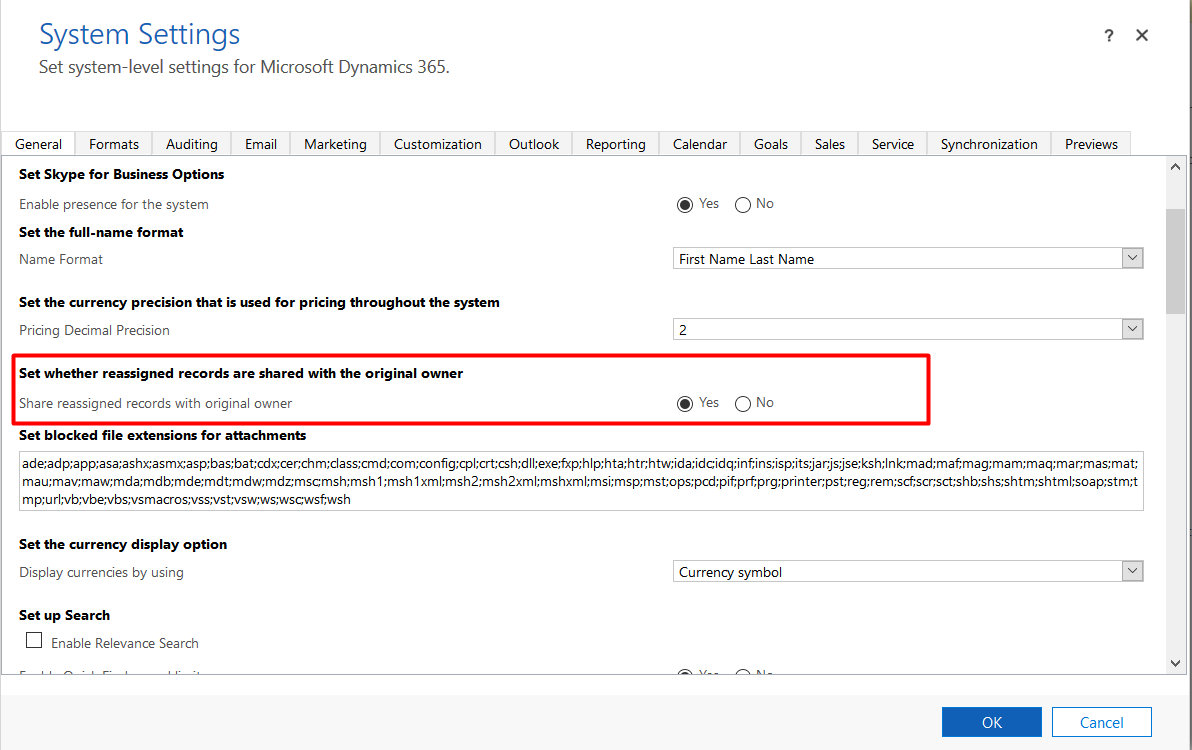The height and width of the screenshot is (750, 1192).
Task: Switch to the Formats tab
Action: (114, 144)
